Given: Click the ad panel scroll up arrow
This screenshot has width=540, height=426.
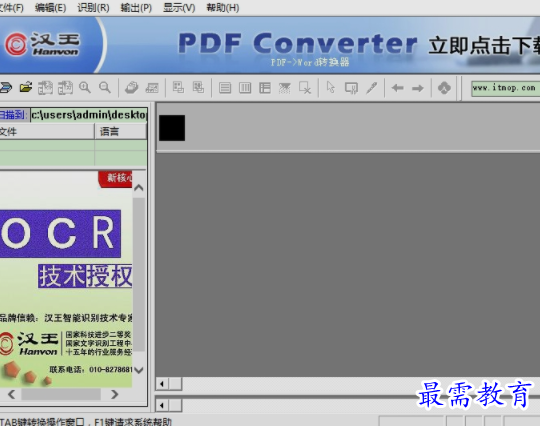Looking at the screenshot, I should [x=139, y=188].
